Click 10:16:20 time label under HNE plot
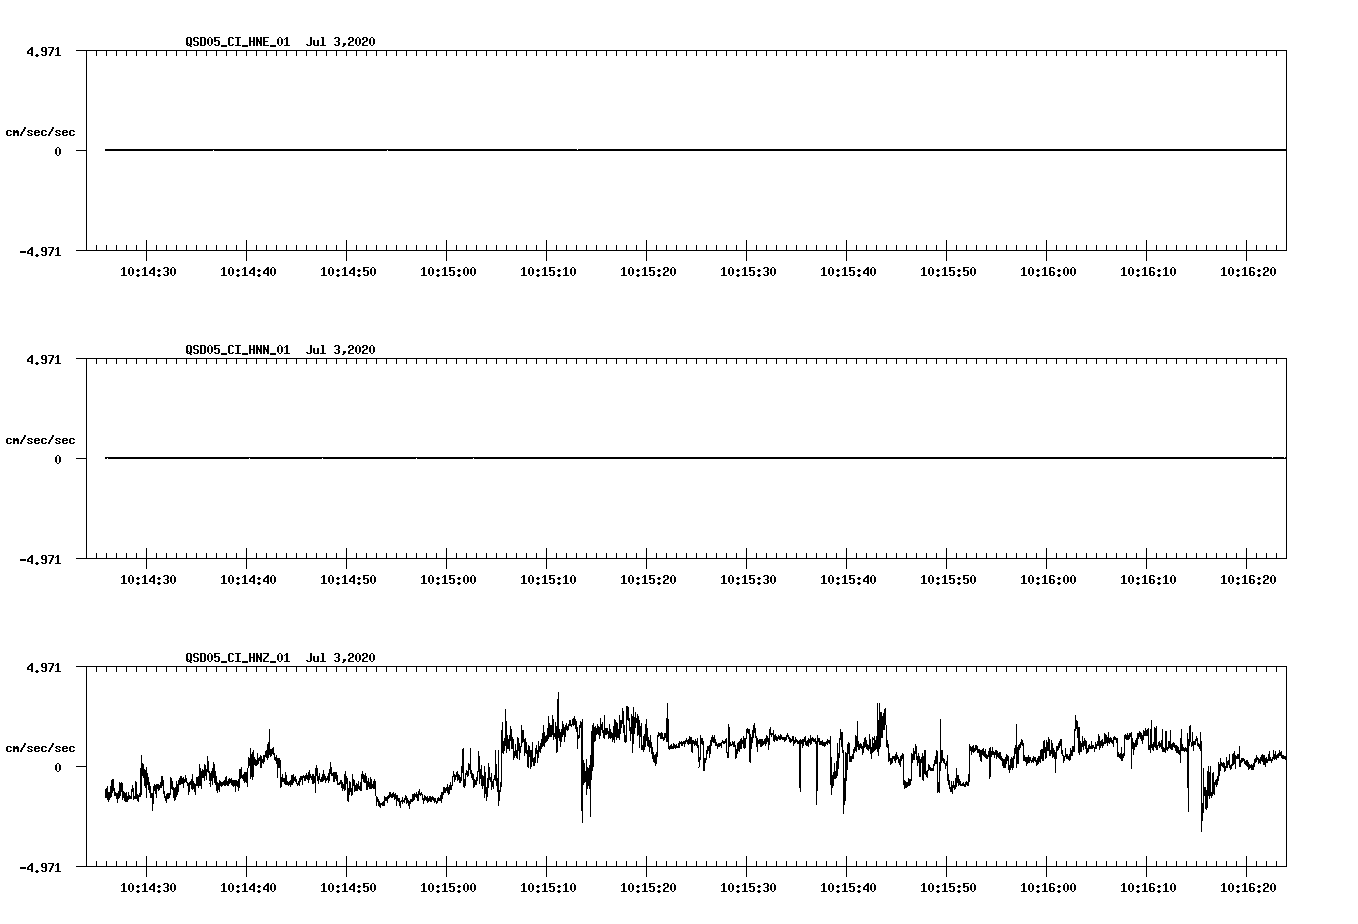 coord(1248,272)
